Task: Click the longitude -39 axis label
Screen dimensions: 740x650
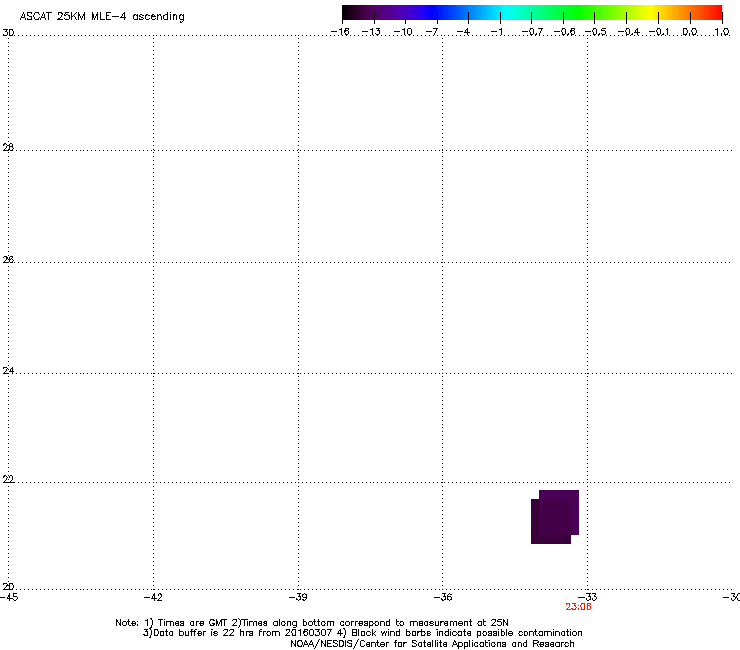Action: [x=298, y=597]
